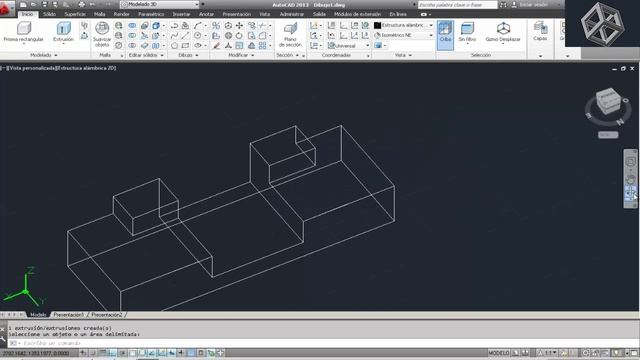Click the ViewCube in the viewport
The image size is (640, 360).
click(608, 100)
